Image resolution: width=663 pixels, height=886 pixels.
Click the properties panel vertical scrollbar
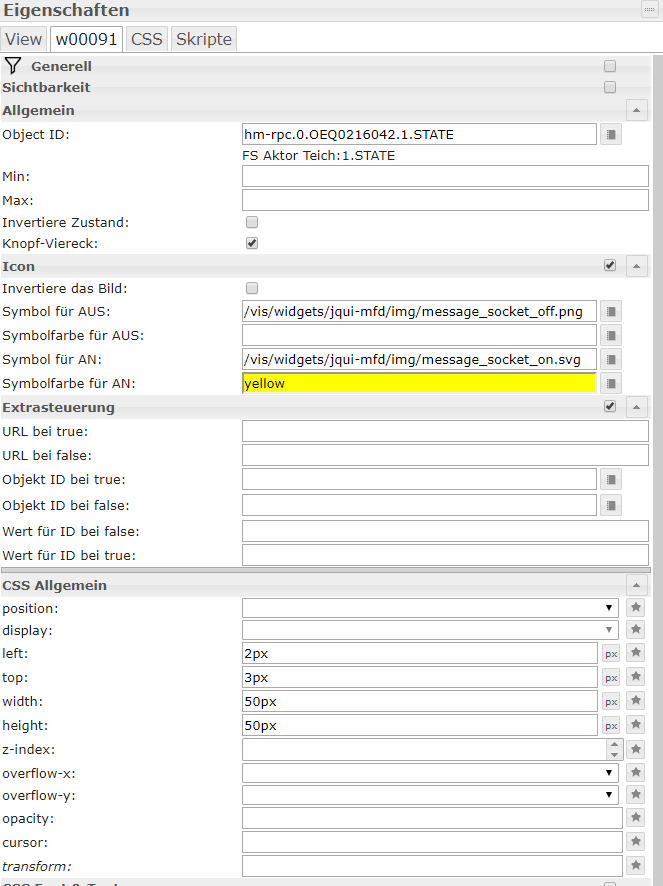[657, 470]
